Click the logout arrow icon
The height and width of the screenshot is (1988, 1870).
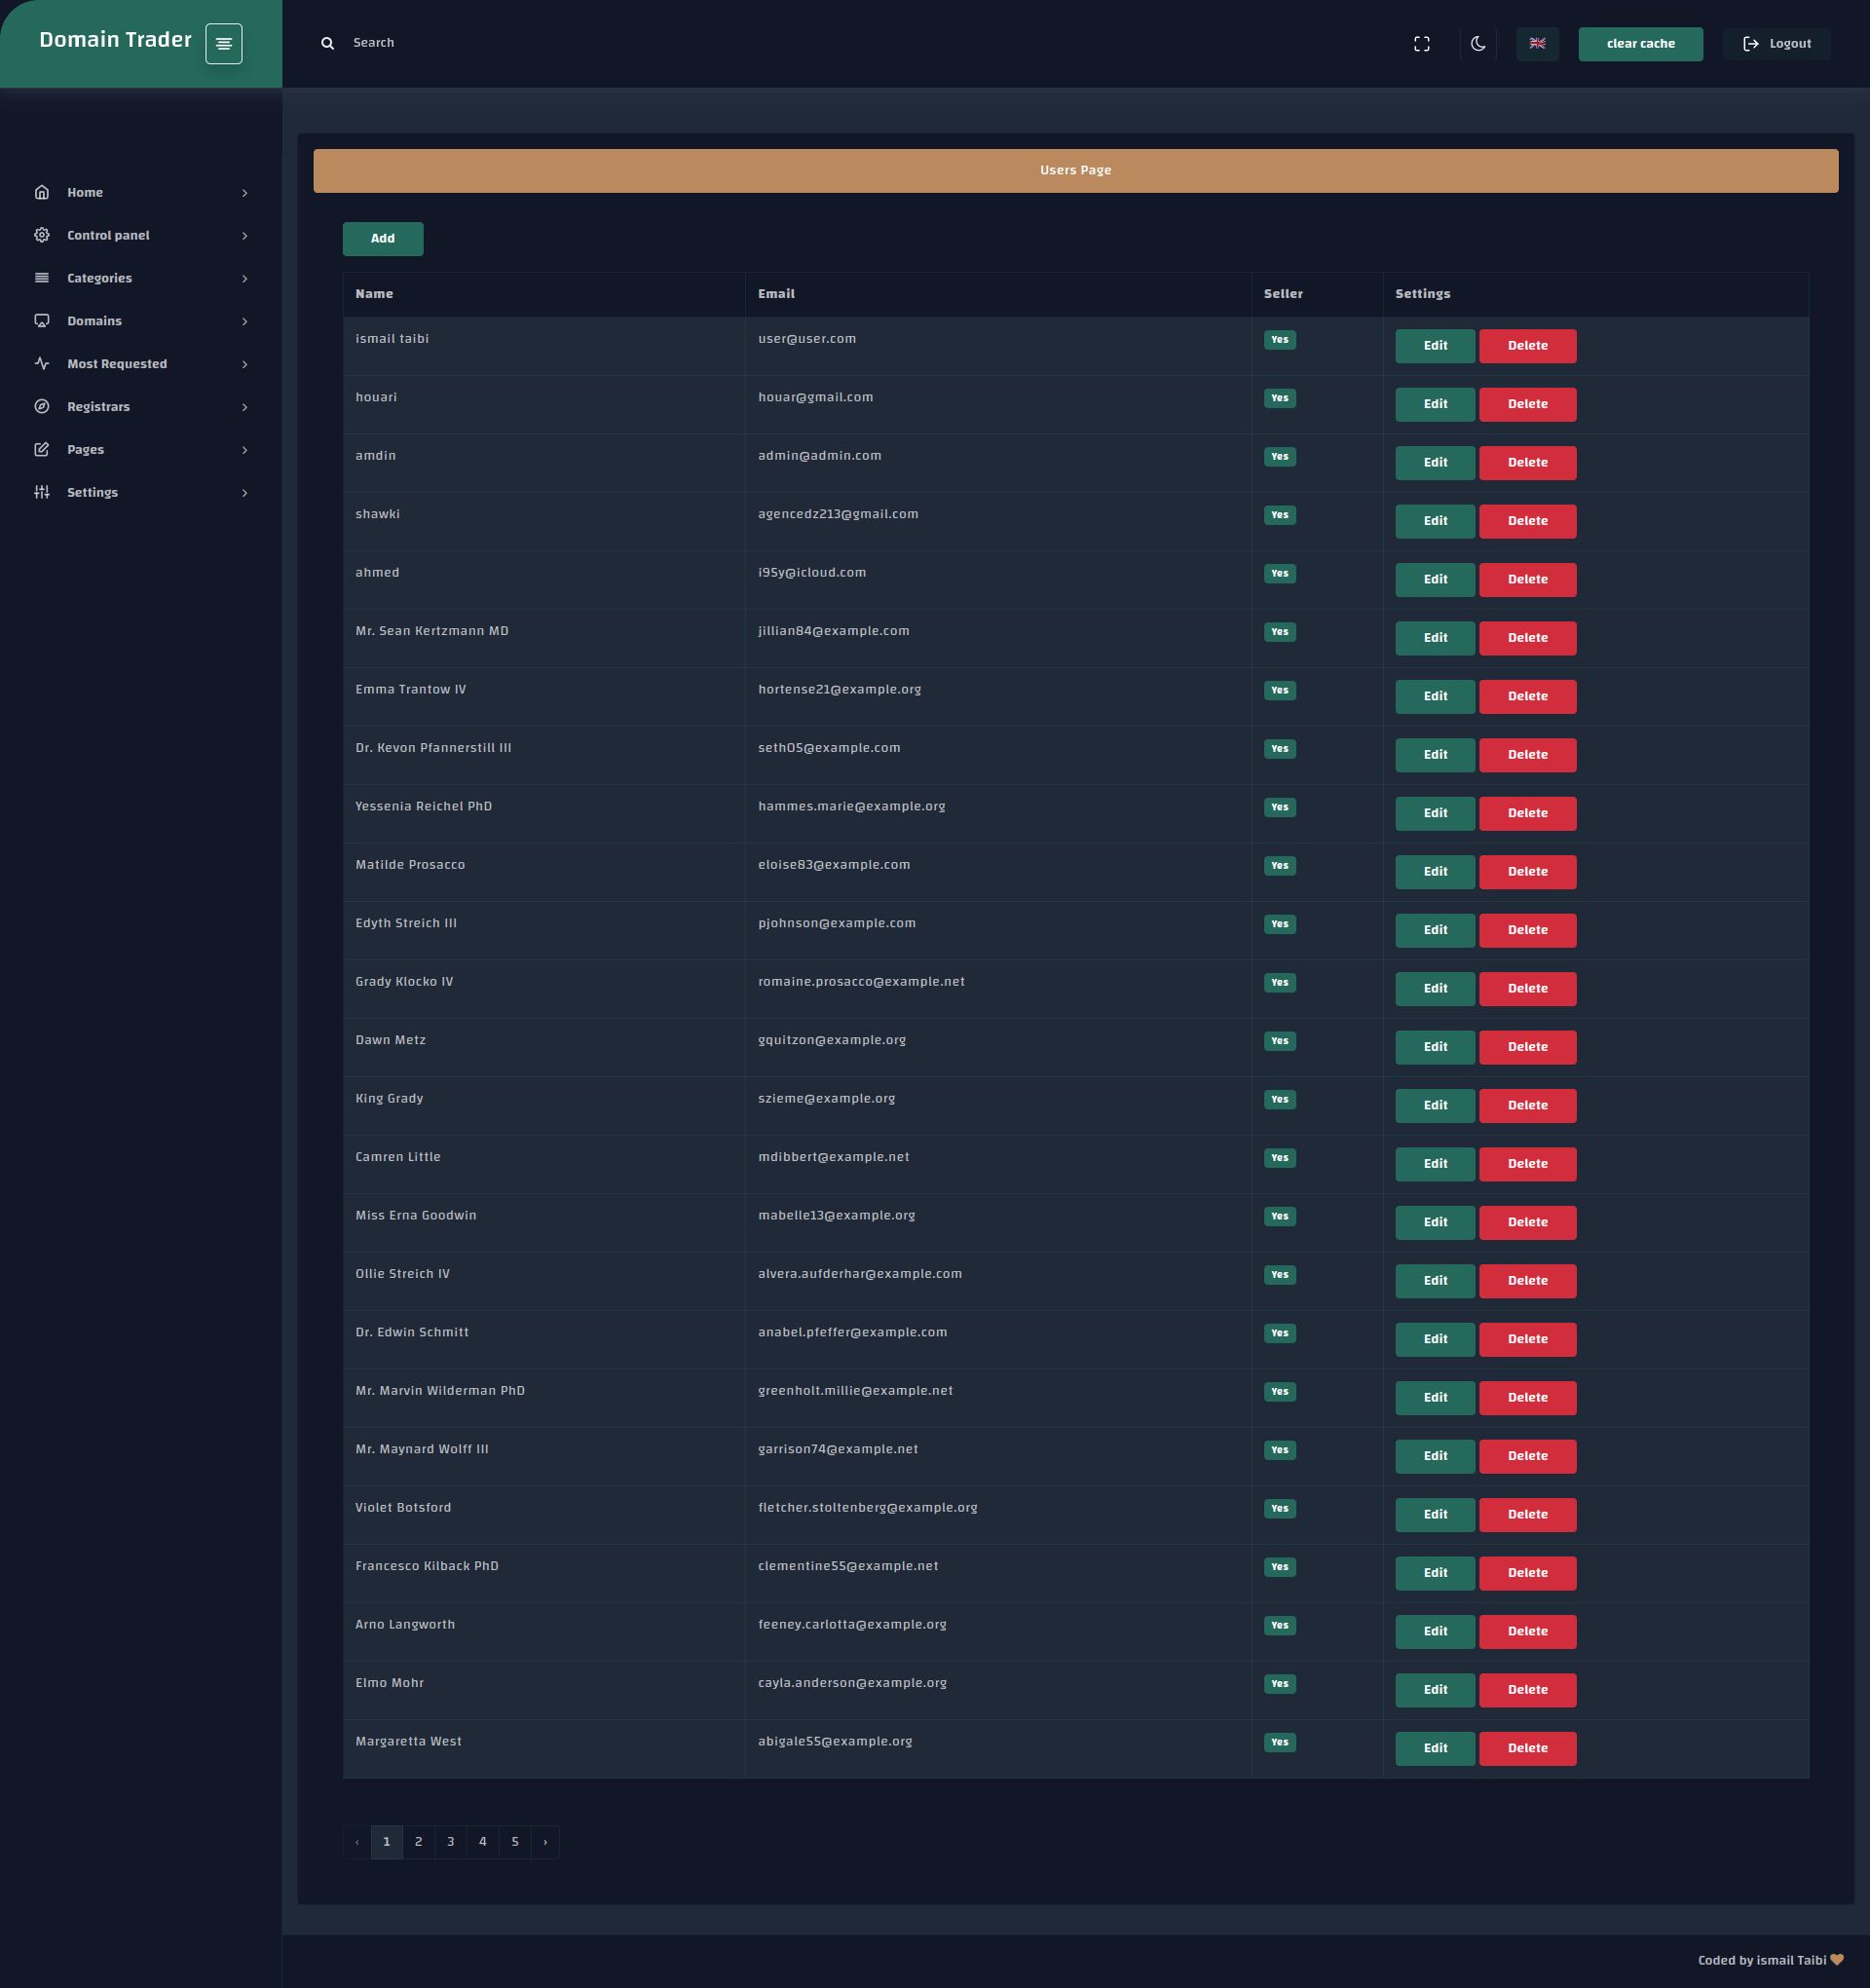click(1750, 44)
